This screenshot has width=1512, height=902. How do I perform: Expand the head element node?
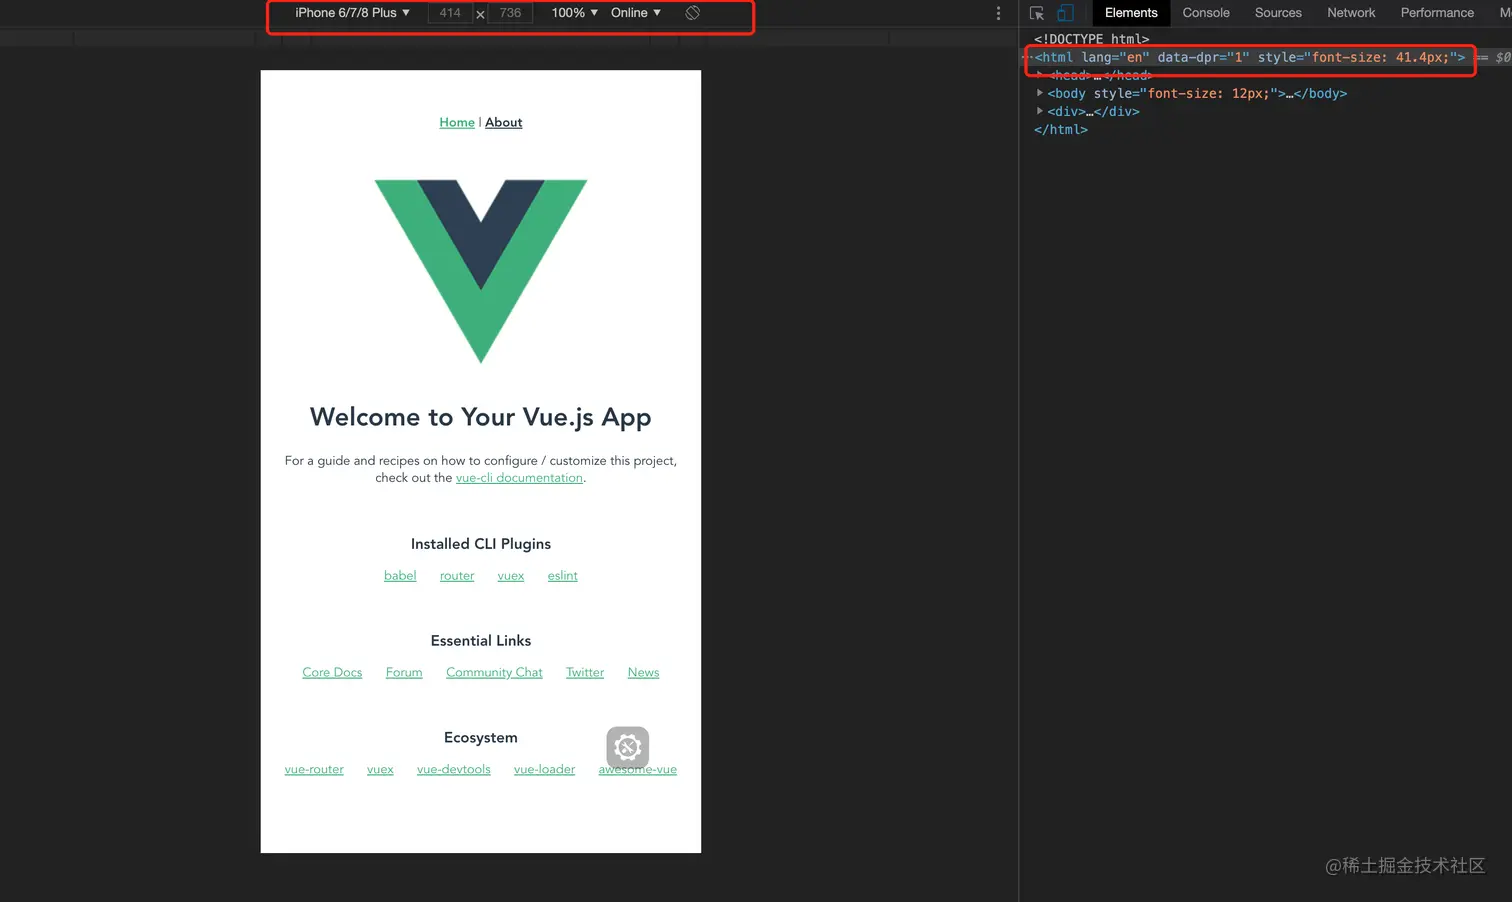[x=1040, y=75]
